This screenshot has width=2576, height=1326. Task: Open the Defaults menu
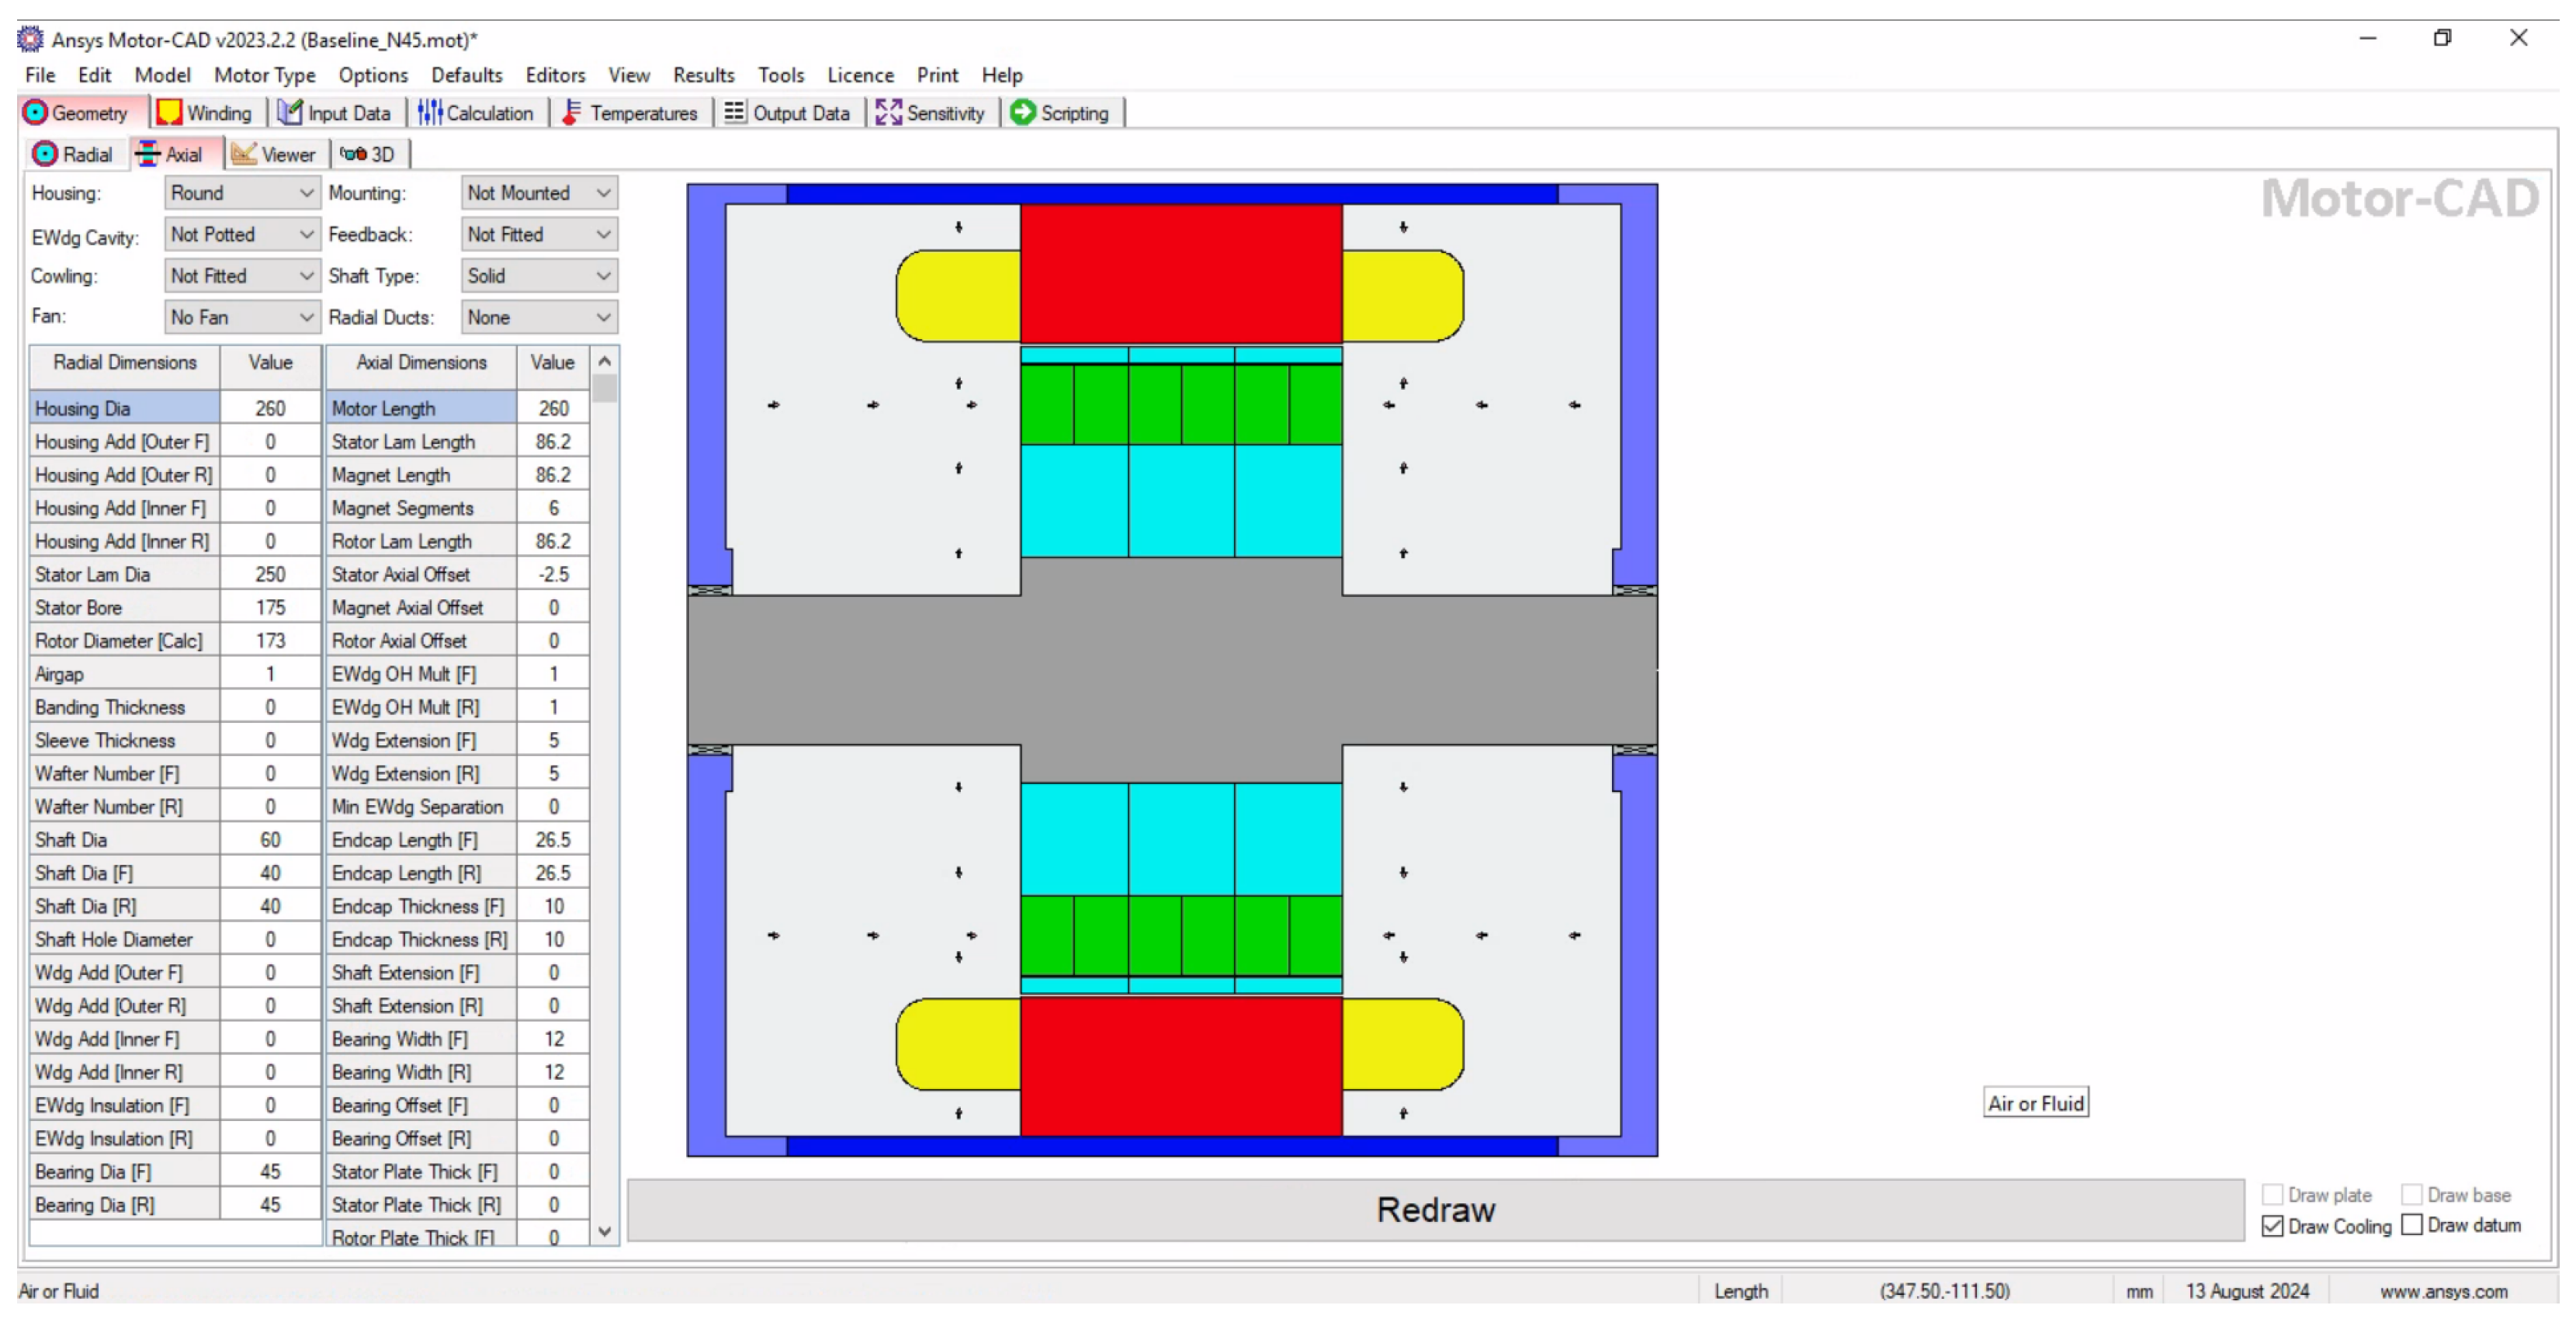pyautogui.click(x=466, y=75)
